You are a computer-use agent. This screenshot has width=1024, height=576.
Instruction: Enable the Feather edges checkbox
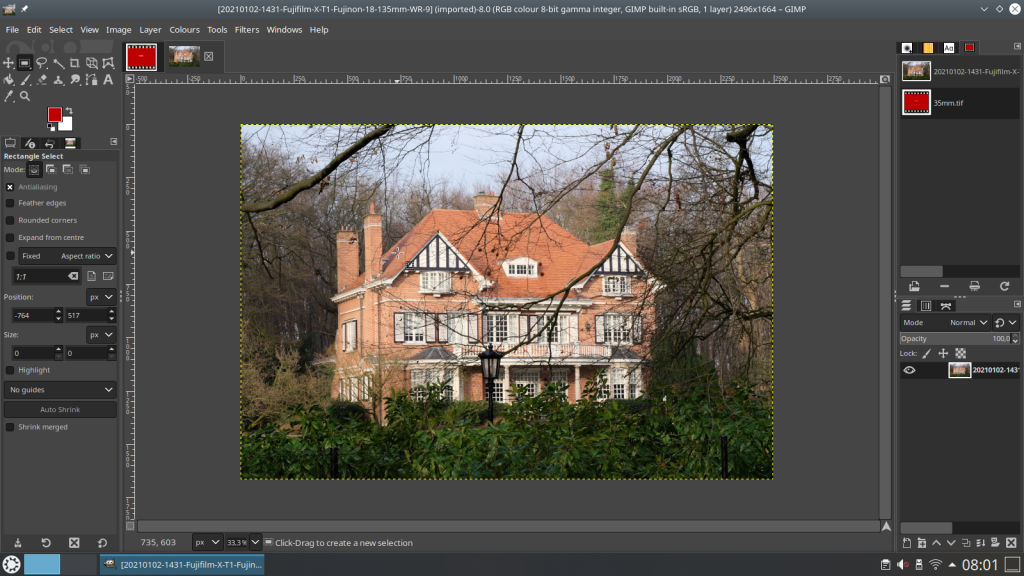pos(10,203)
